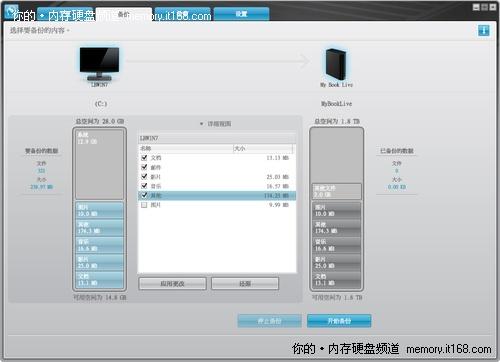Click the Apply Changes button
The height and width of the screenshot is (362, 500).
coord(172,284)
